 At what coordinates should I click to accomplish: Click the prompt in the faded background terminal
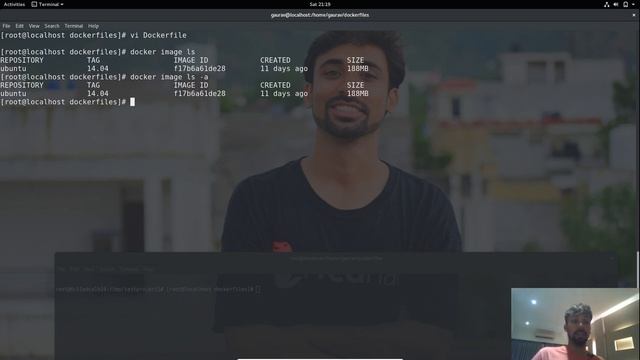[158, 289]
